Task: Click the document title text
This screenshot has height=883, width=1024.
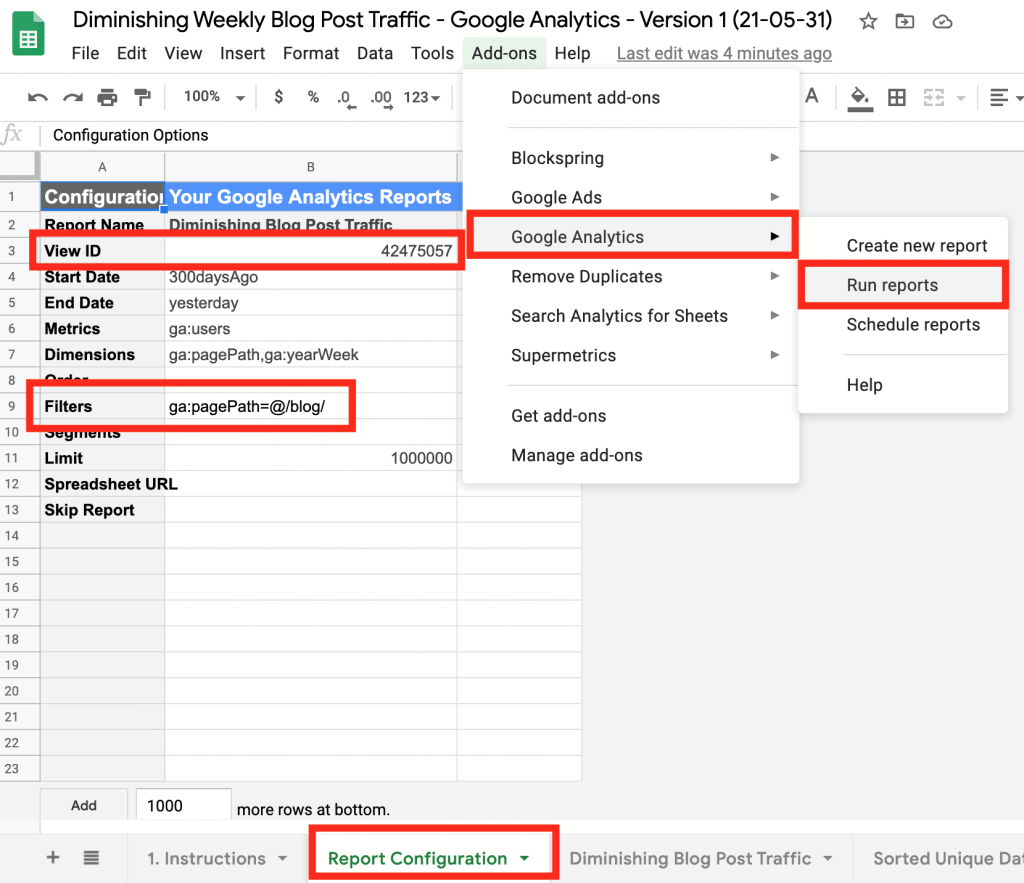Action: pos(452,20)
